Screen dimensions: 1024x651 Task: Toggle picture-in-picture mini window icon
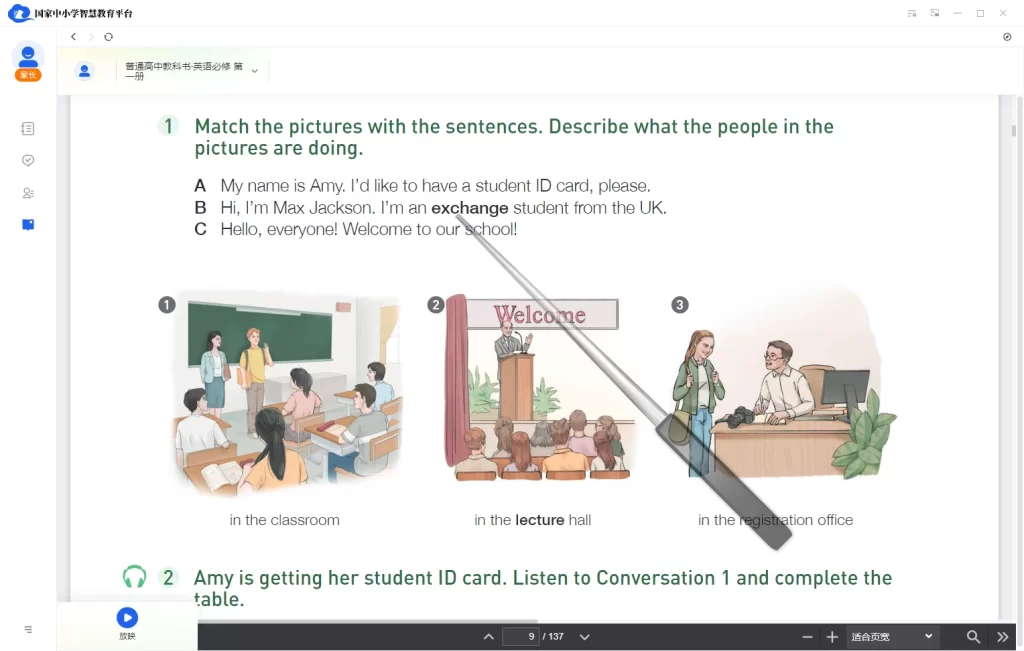935,13
